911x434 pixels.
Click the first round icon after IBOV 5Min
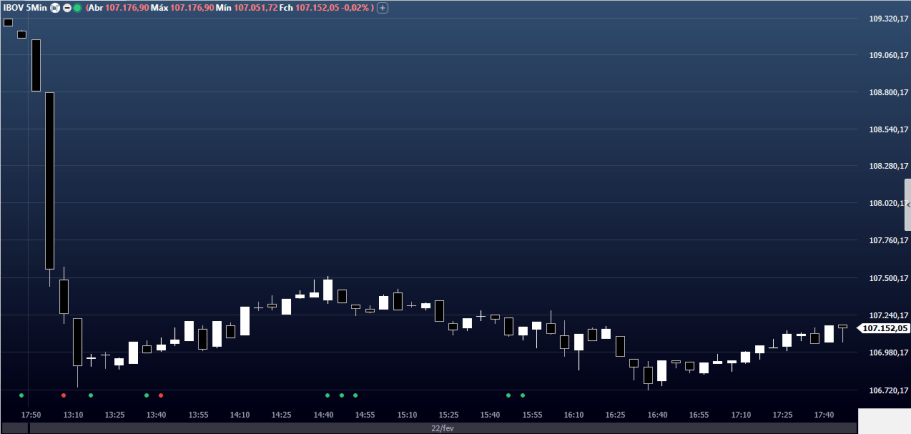coord(56,8)
